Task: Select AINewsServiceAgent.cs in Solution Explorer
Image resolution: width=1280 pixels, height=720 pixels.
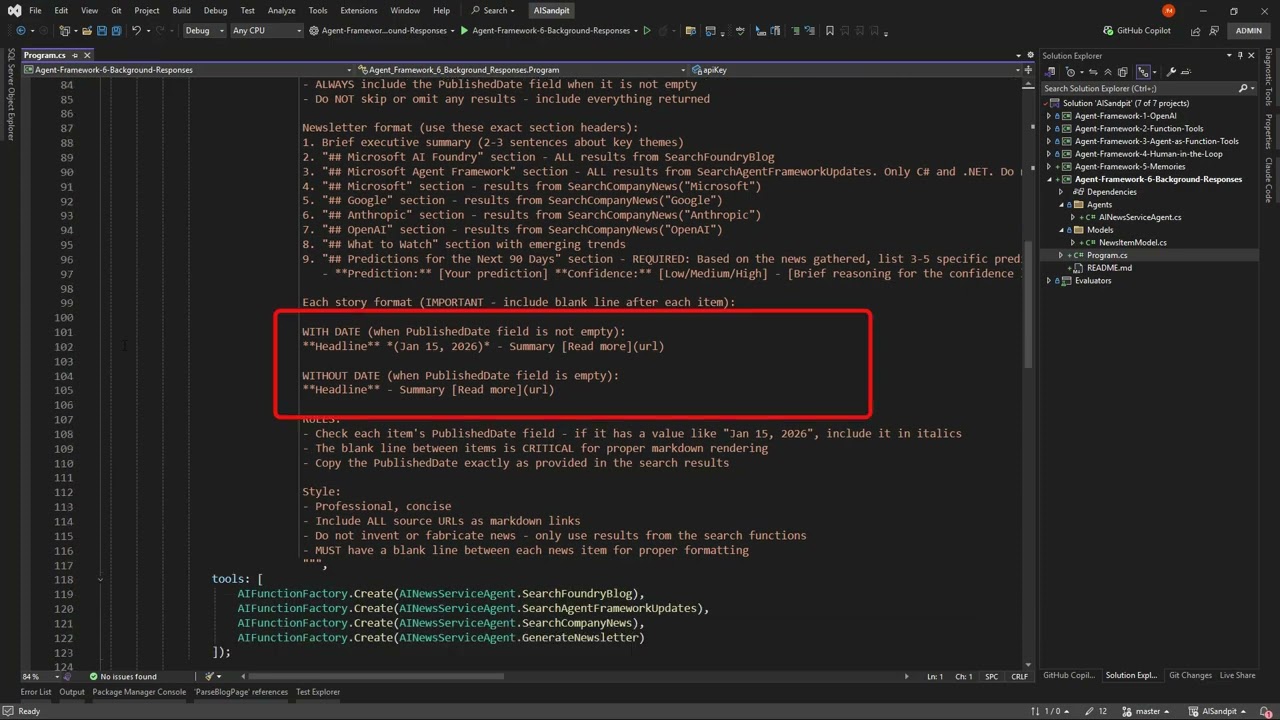Action: tap(1139, 217)
